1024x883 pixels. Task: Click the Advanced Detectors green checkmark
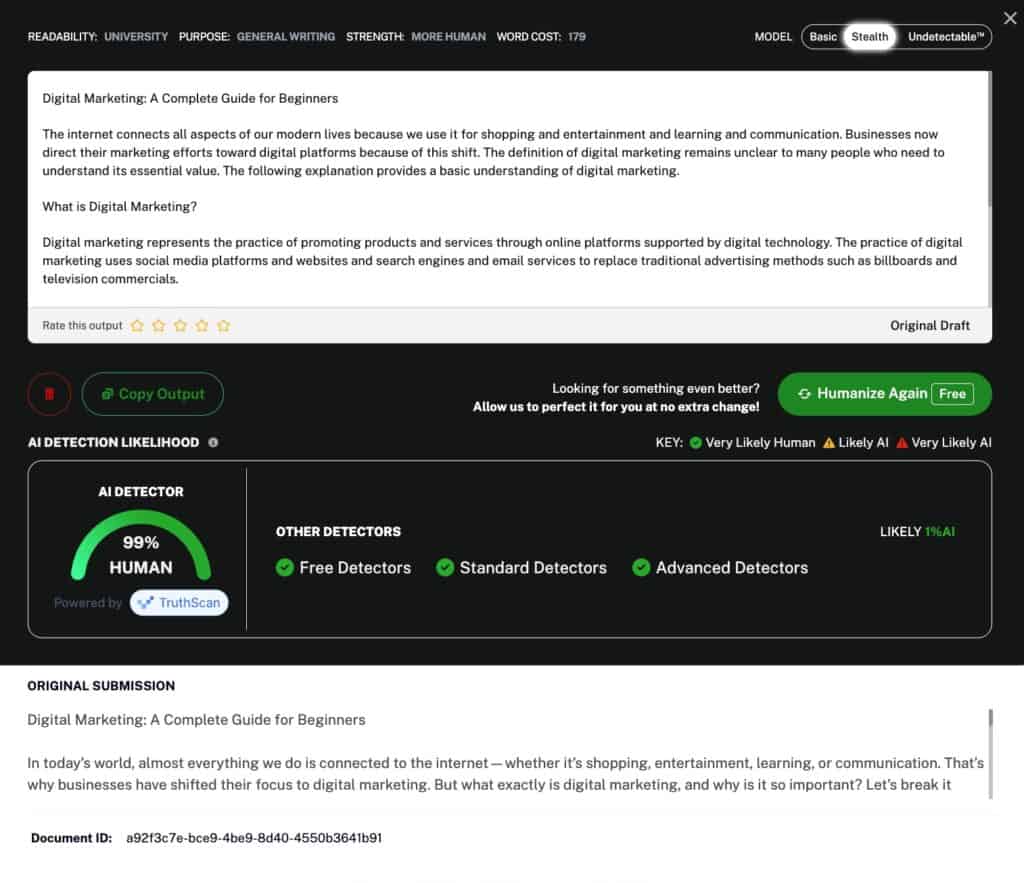641,568
